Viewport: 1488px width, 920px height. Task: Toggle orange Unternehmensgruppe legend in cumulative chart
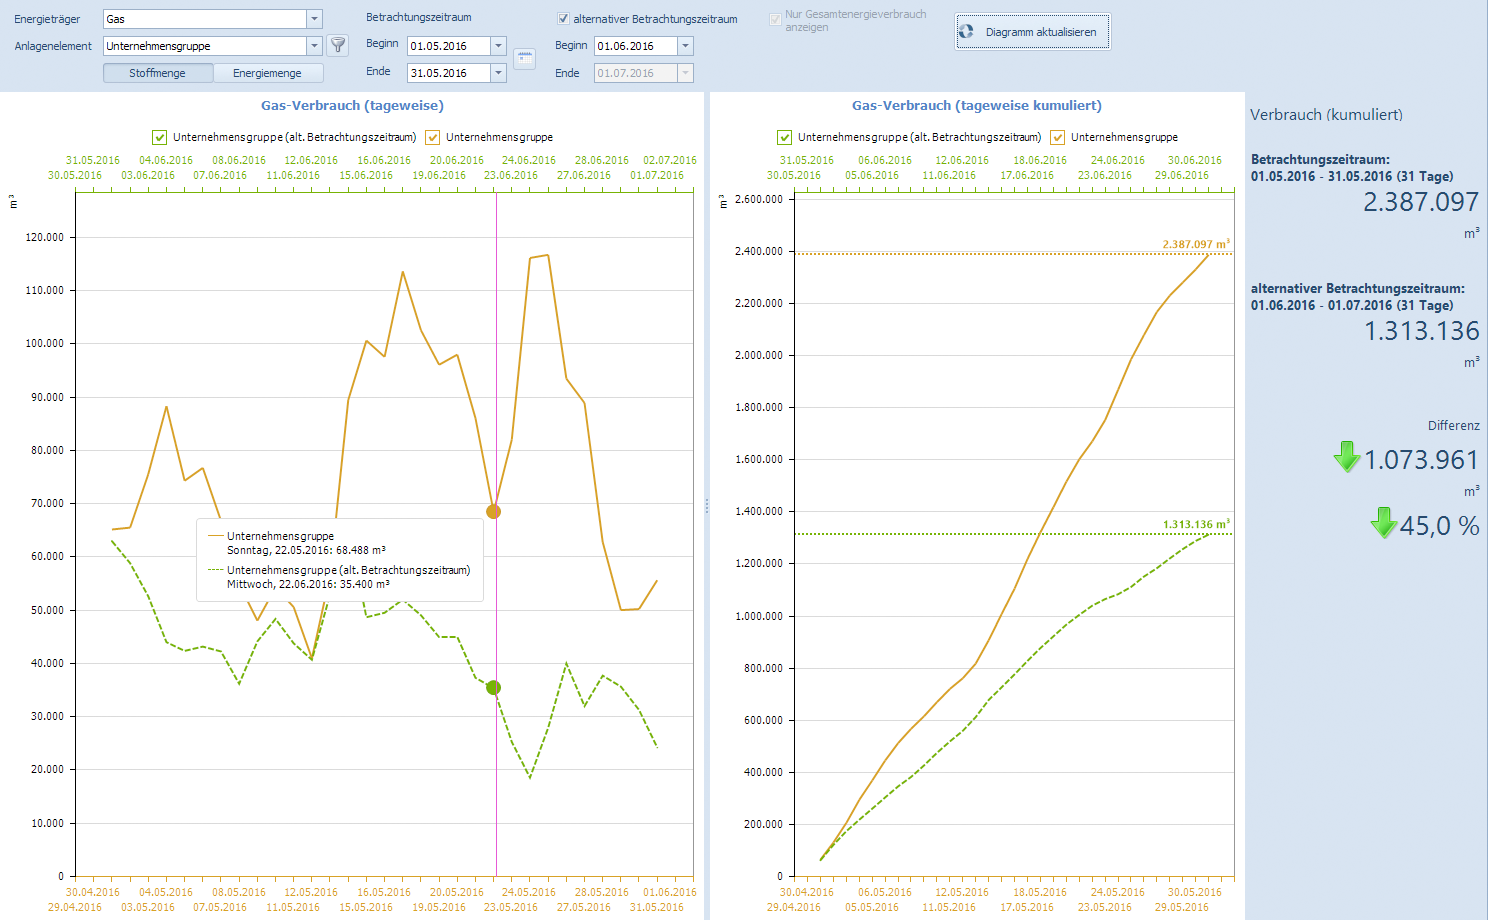pos(1057,137)
